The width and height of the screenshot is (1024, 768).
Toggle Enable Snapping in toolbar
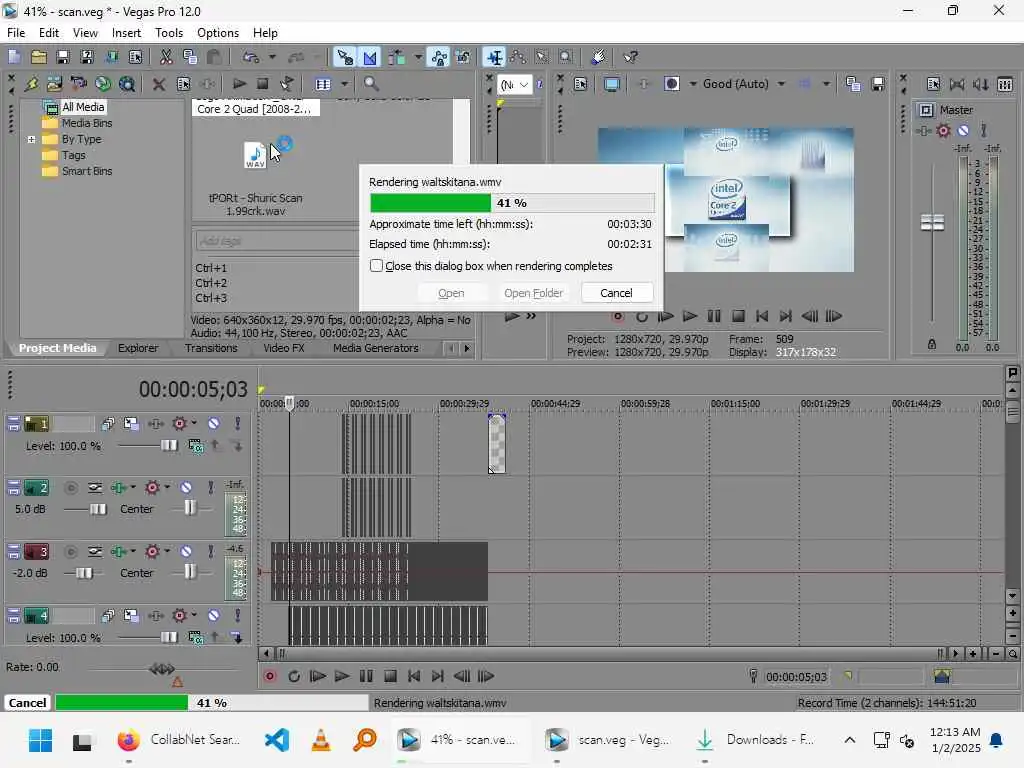(345, 57)
